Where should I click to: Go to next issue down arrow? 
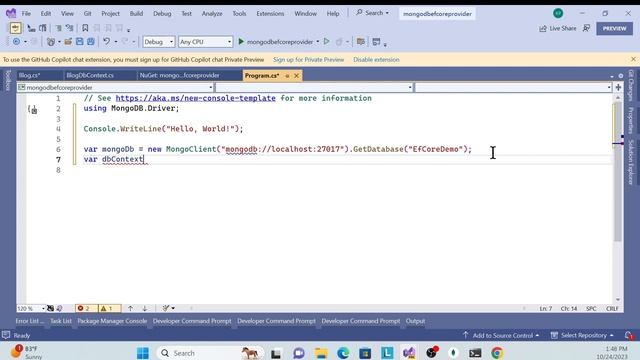144,308
